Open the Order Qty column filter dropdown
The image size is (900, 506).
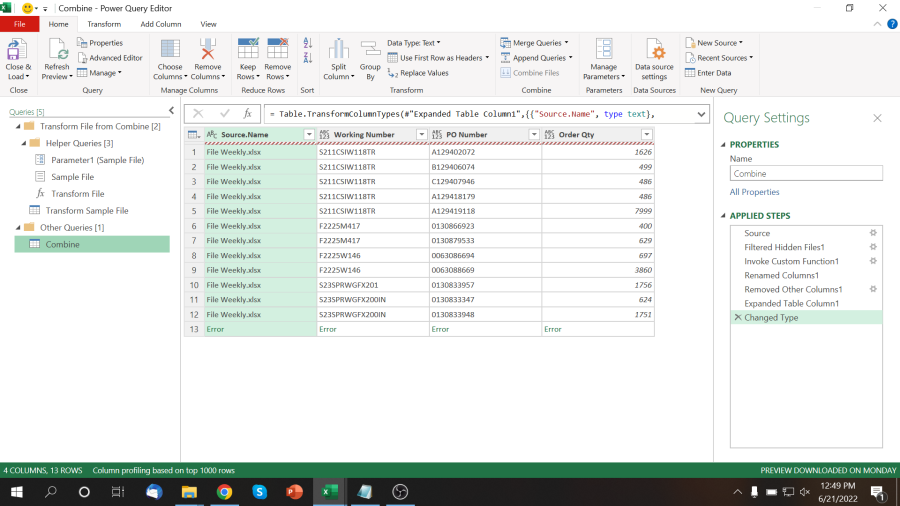tap(646, 135)
